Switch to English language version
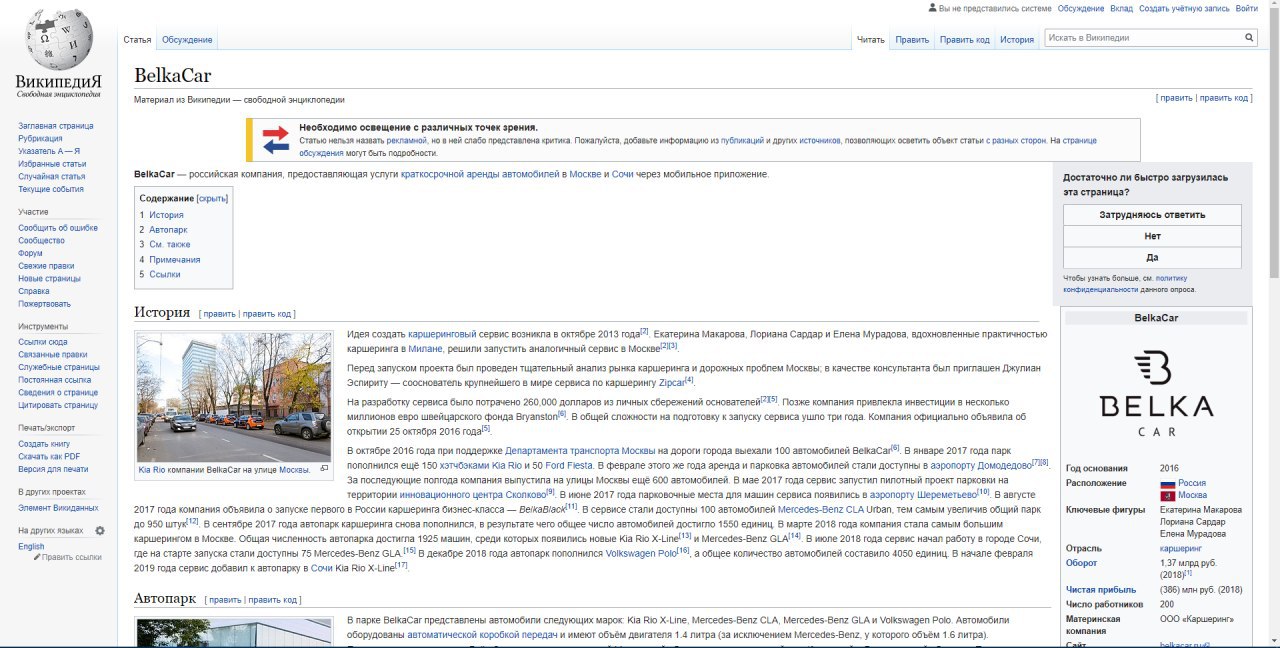The image size is (1280, 648). coord(31,546)
